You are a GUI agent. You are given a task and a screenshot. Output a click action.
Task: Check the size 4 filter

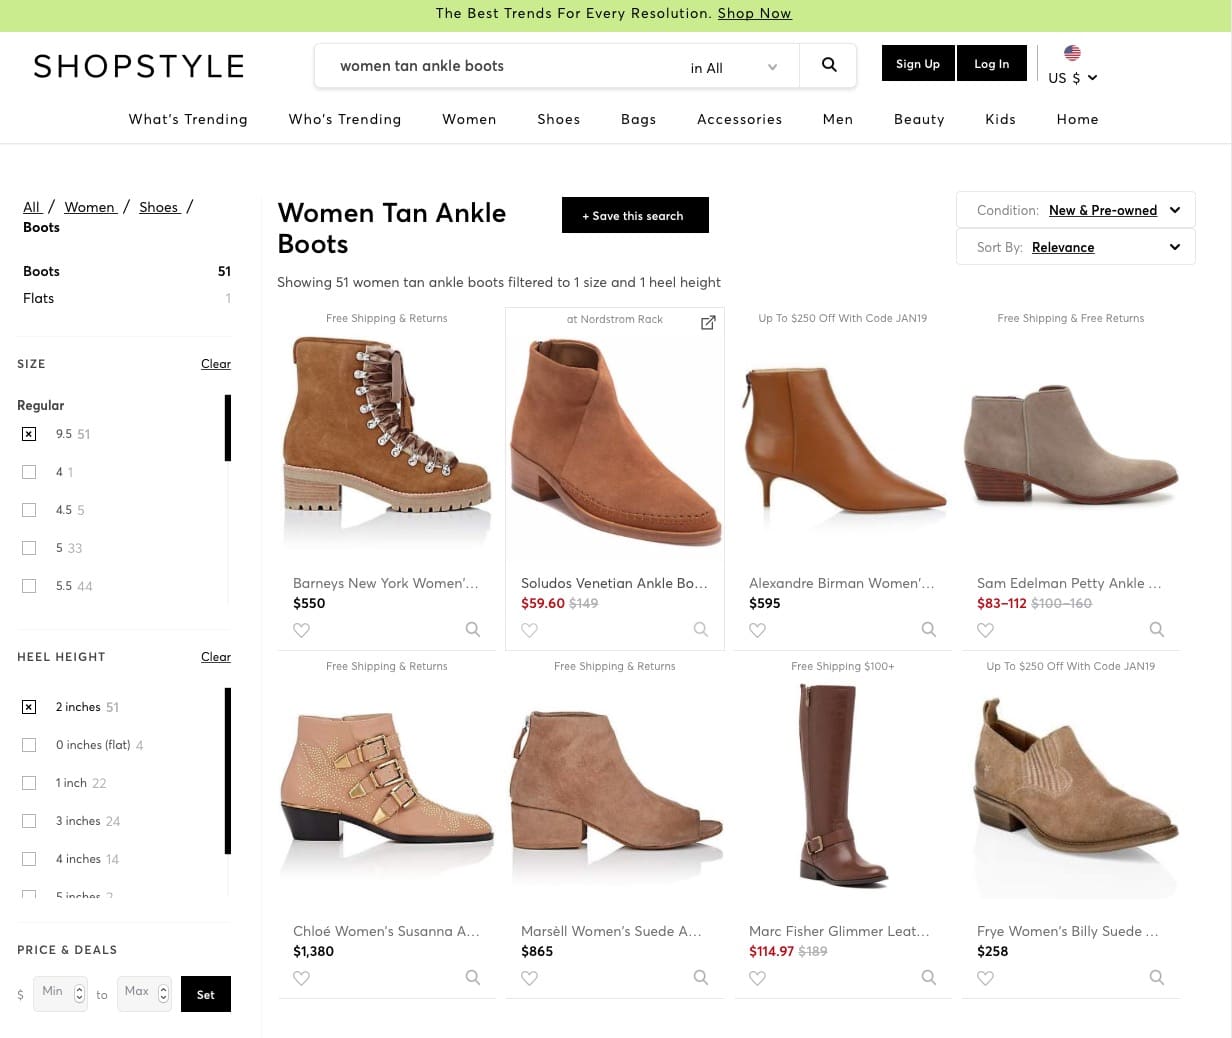coord(29,472)
